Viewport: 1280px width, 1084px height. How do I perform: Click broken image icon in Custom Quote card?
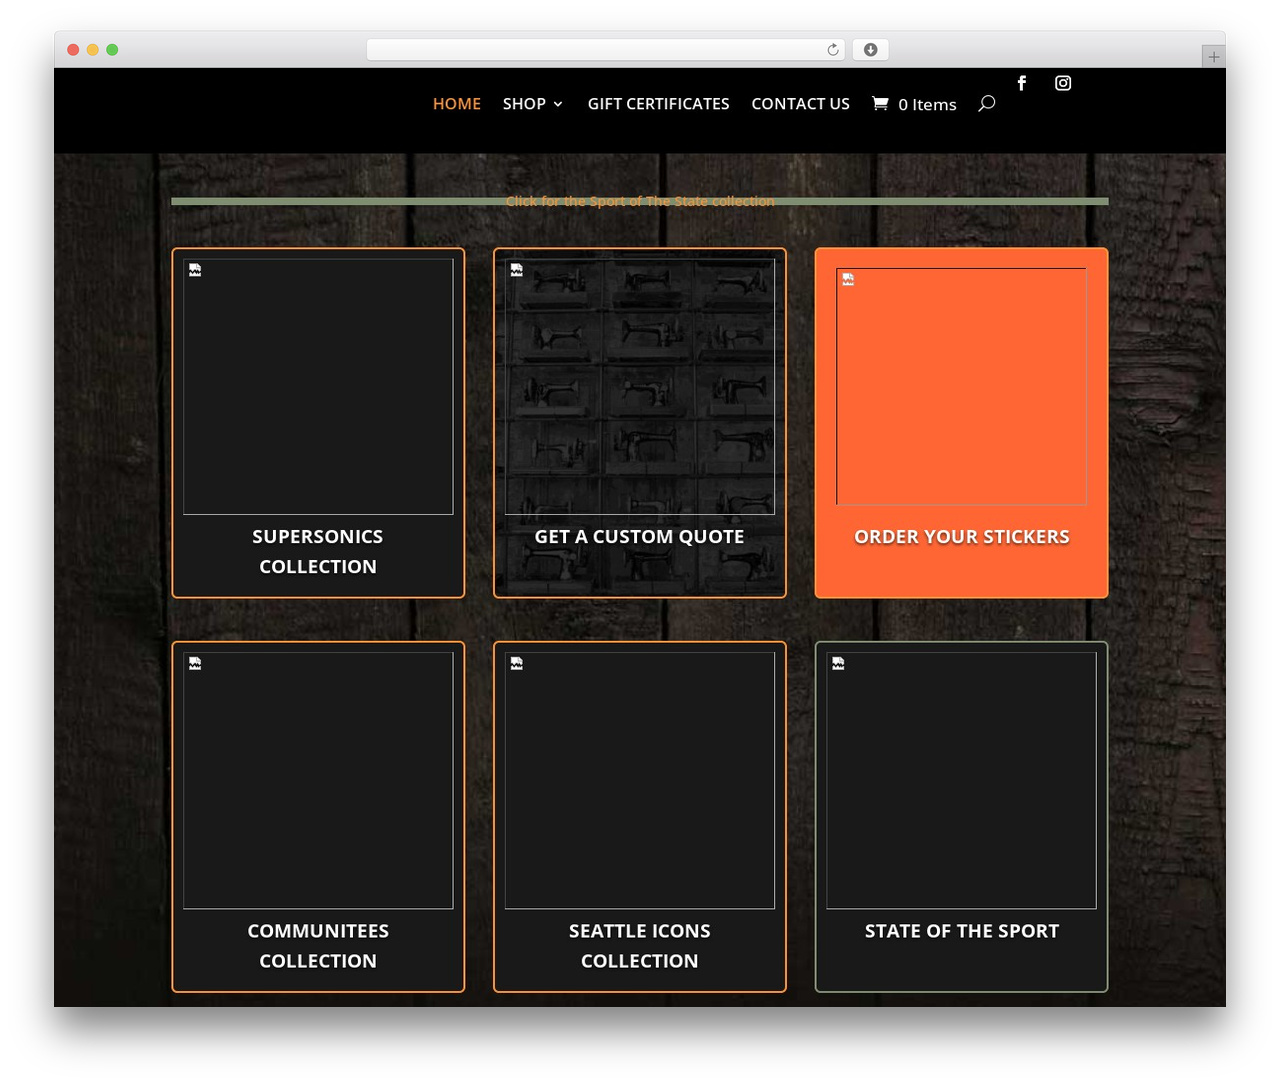point(517,270)
